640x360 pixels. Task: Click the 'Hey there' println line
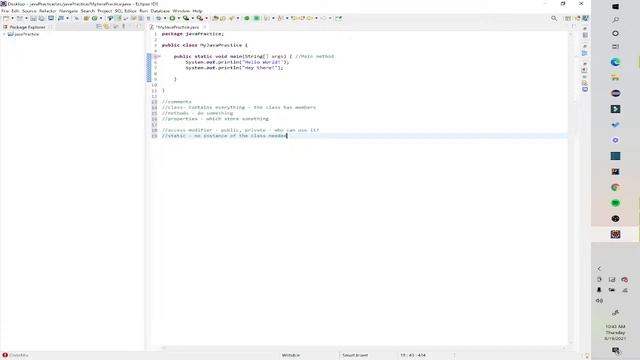pyautogui.click(x=234, y=68)
